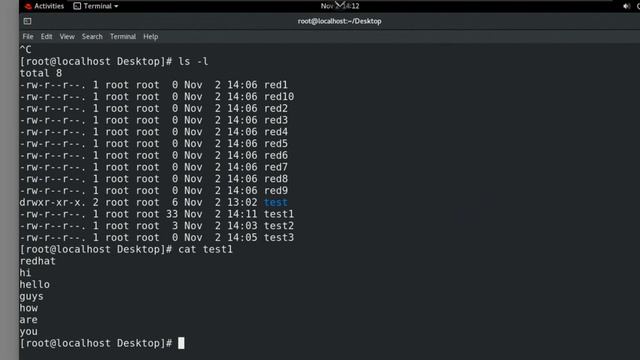Click the output line 'you'
Viewport: 640px width, 360px height.
coord(29,332)
